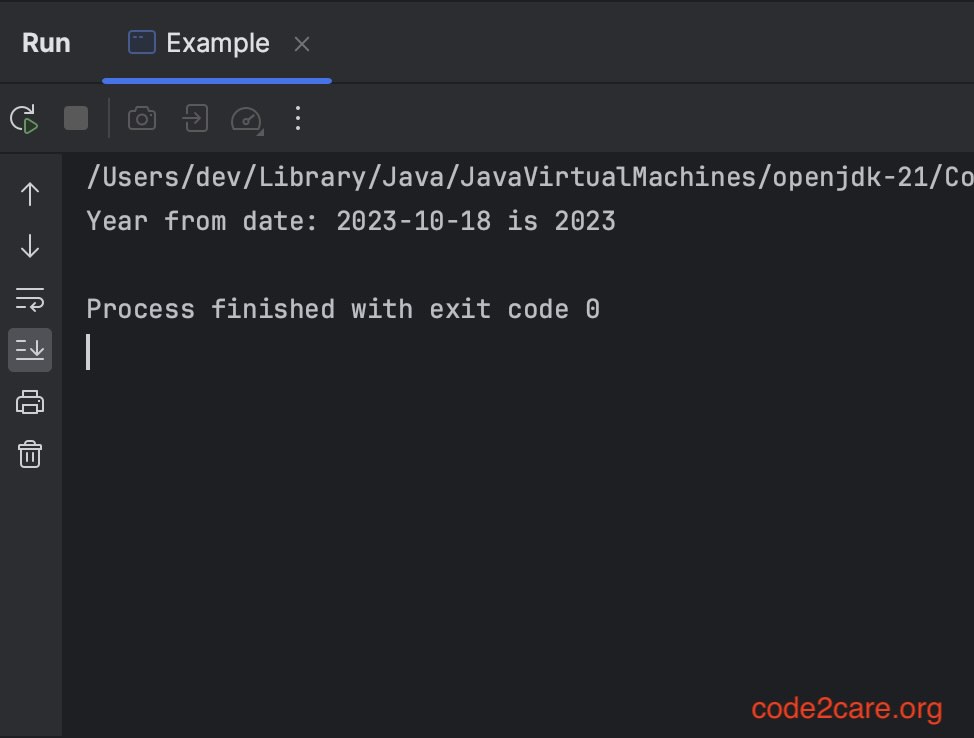Clear the console output with trash icon
This screenshot has width=974, height=738.
(x=29, y=453)
